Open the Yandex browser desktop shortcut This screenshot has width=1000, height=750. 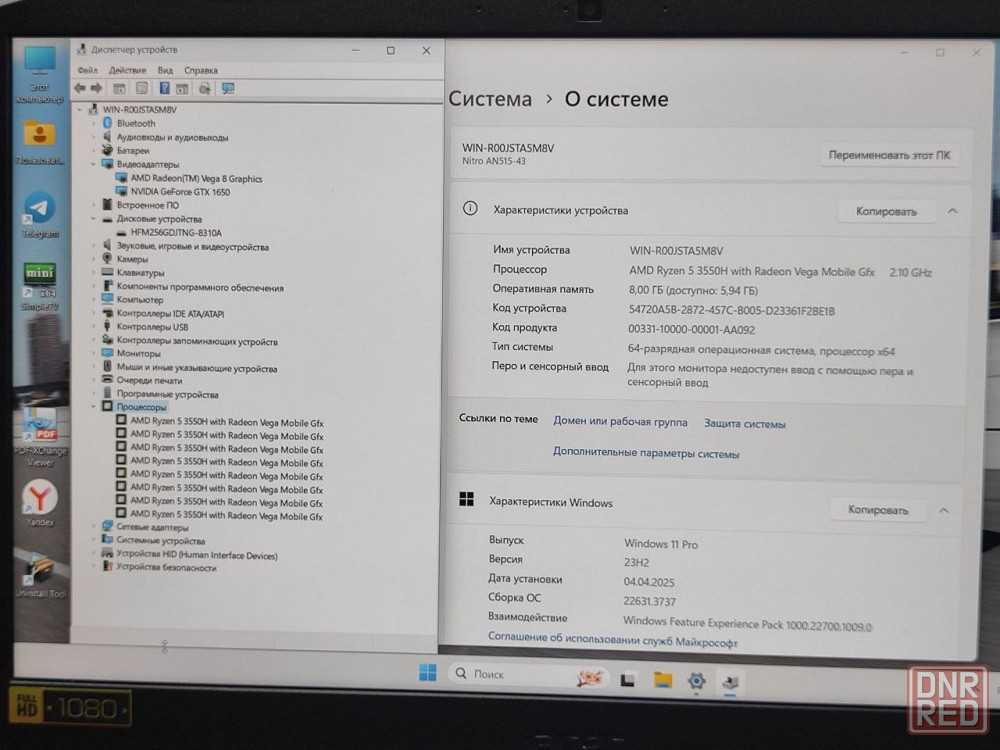pos(40,503)
